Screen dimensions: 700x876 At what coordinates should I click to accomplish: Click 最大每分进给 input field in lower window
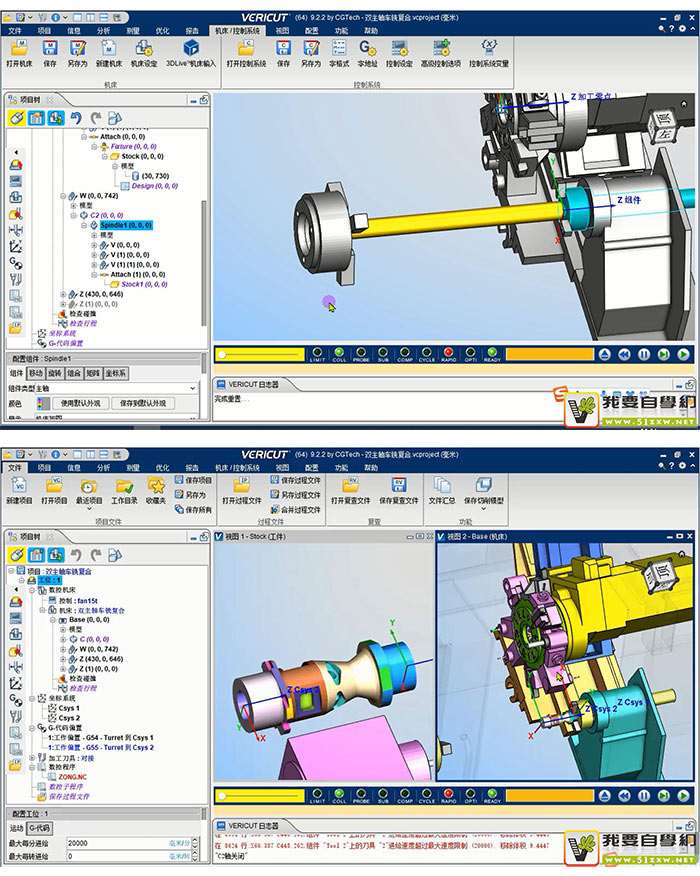[x=128, y=843]
